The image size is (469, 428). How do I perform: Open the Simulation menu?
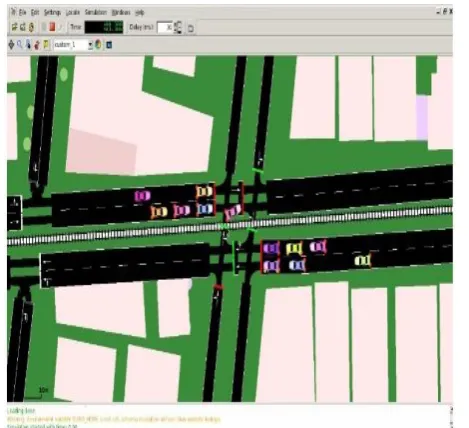point(96,12)
